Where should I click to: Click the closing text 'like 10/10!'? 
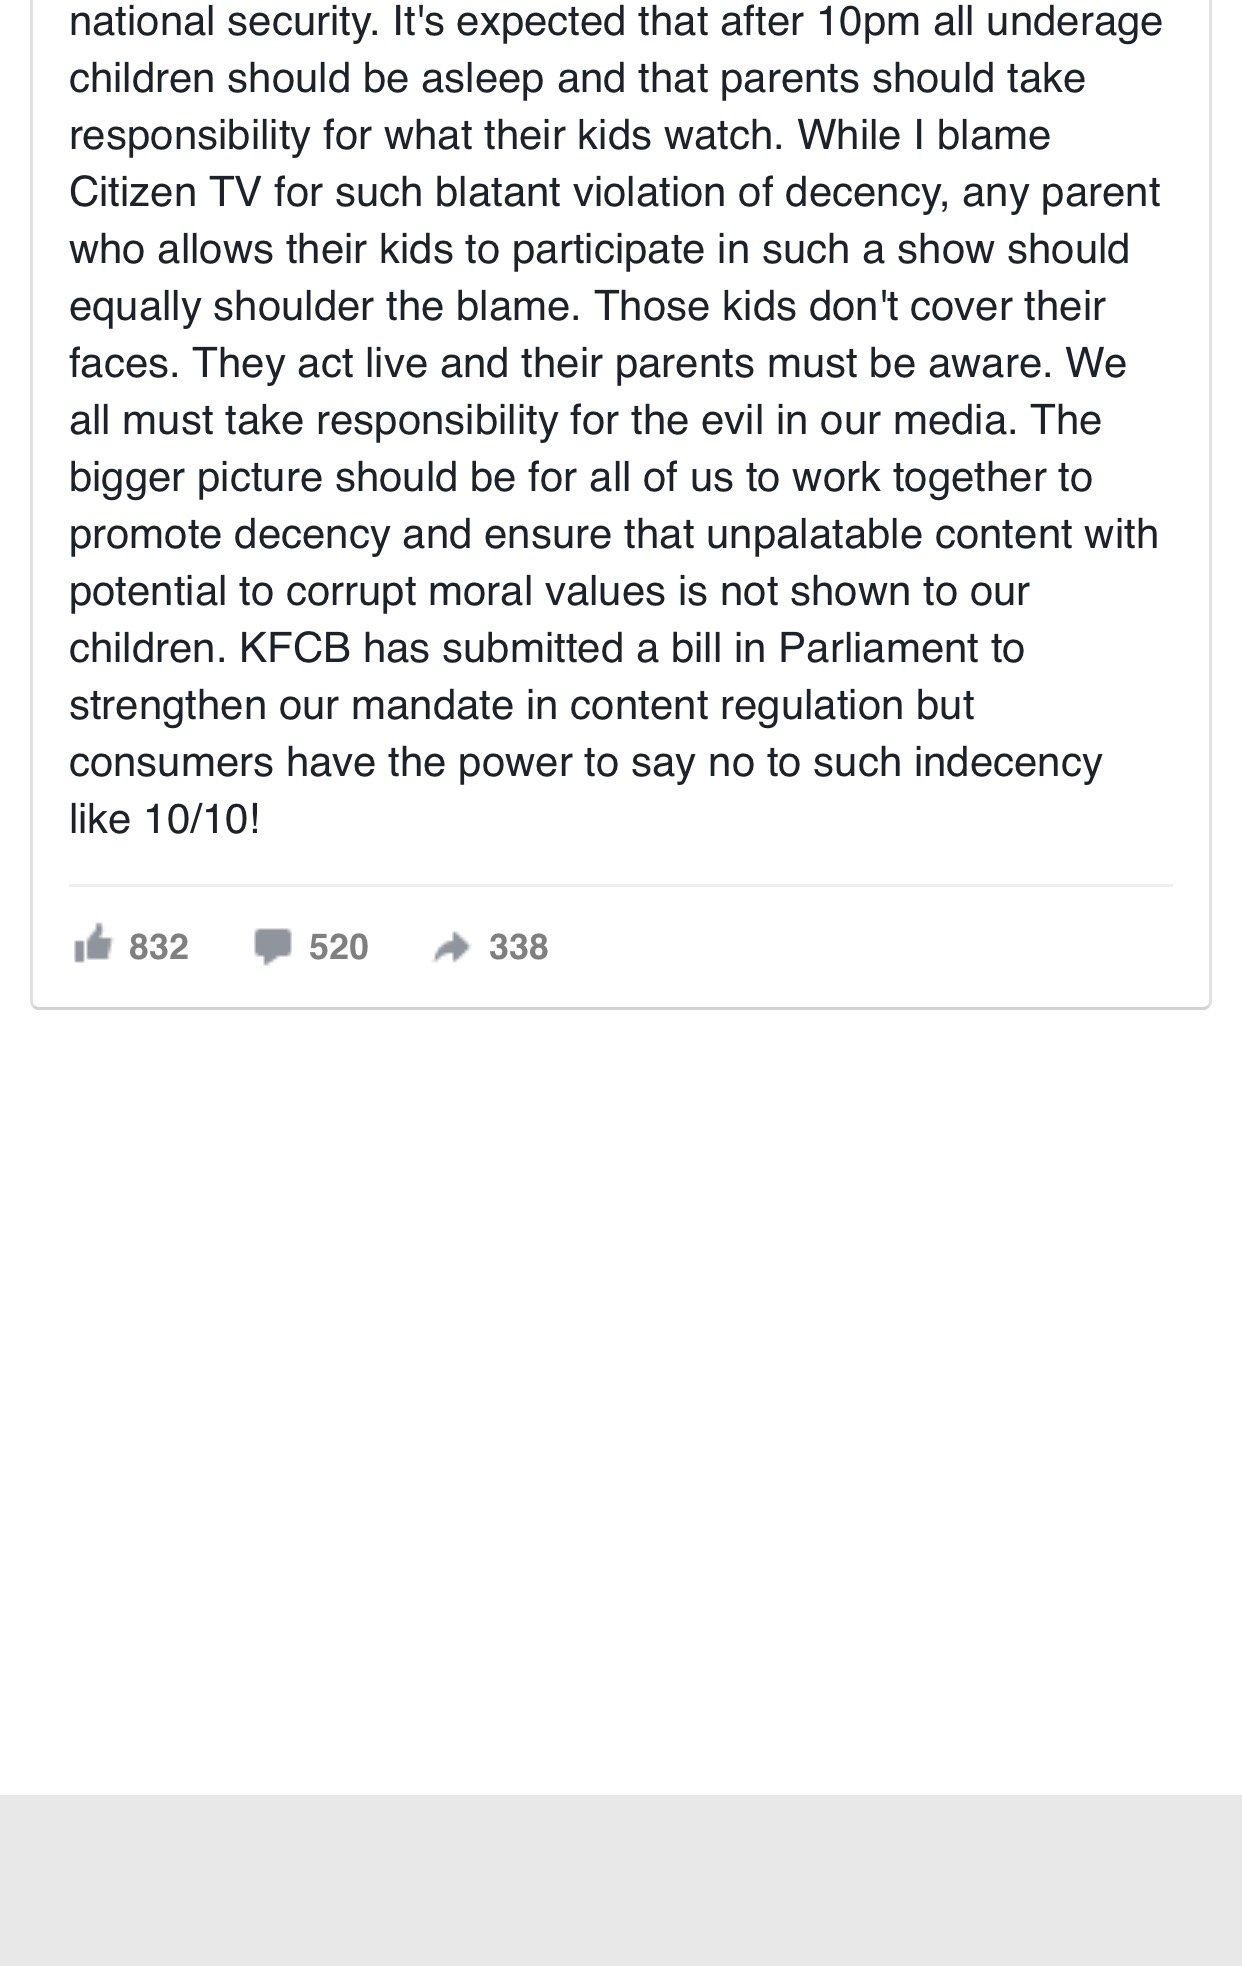(x=164, y=819)
